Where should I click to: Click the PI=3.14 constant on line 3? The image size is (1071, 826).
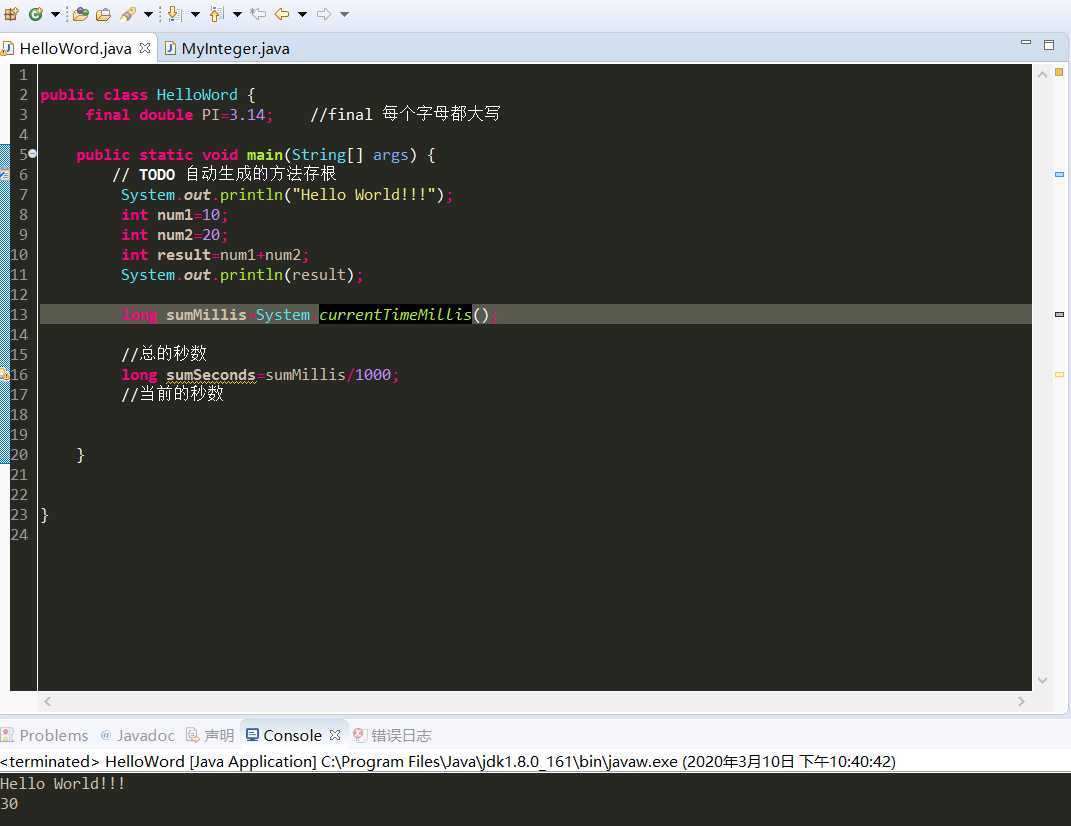(234, 114)
